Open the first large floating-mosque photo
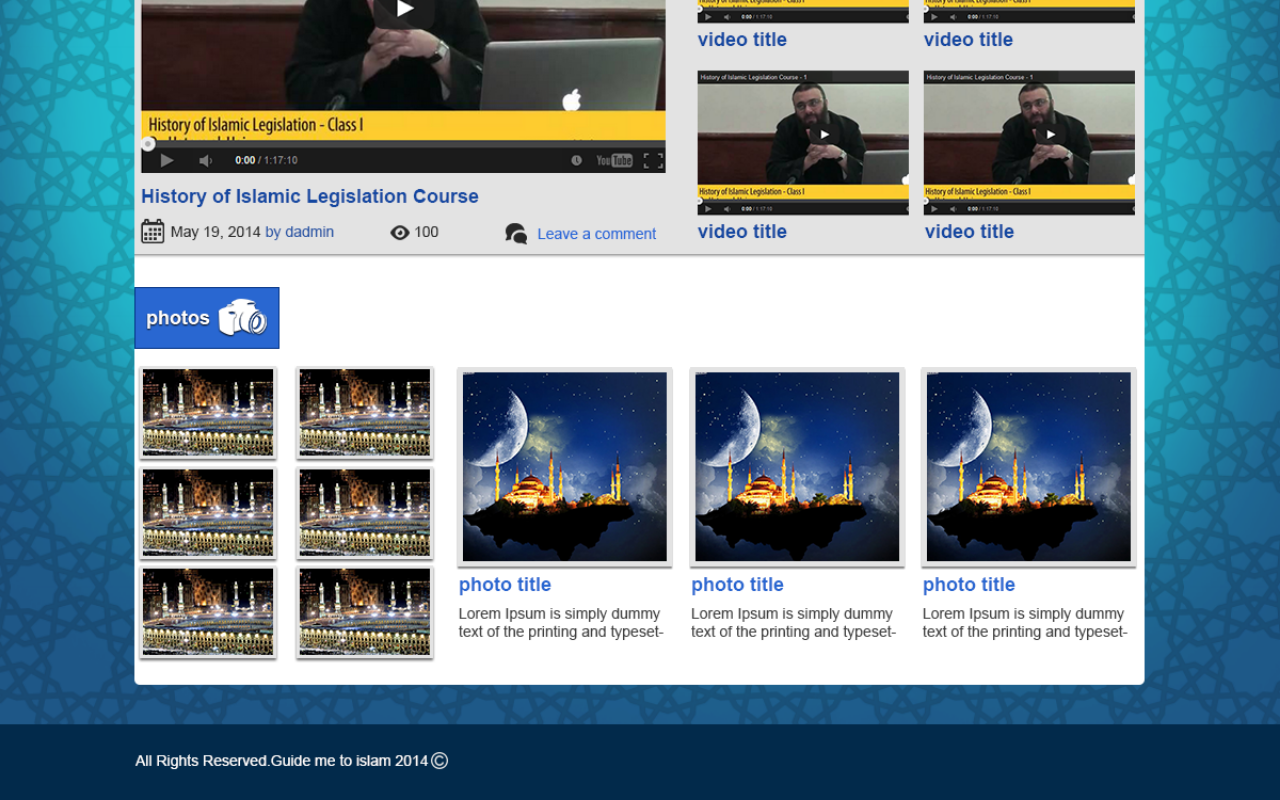This screenshot has height=800, width=1280. click(x=565, y=467)
